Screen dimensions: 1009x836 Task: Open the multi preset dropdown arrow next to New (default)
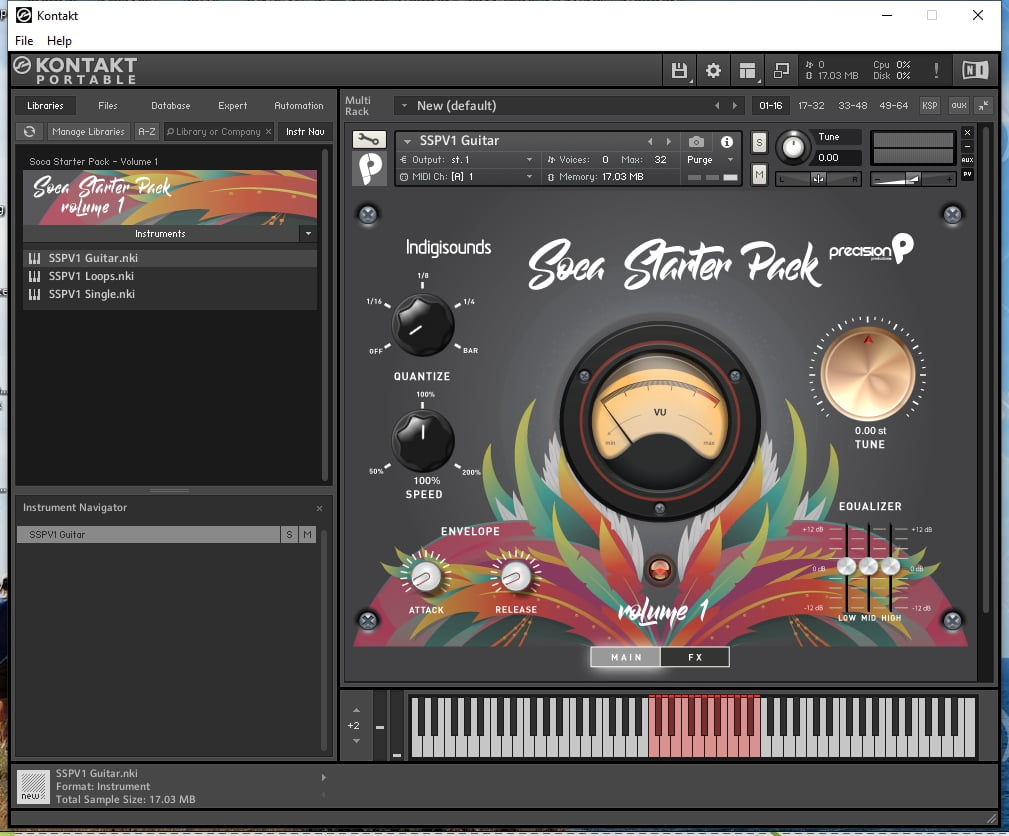pyautogui.click(x=404, y=106)
